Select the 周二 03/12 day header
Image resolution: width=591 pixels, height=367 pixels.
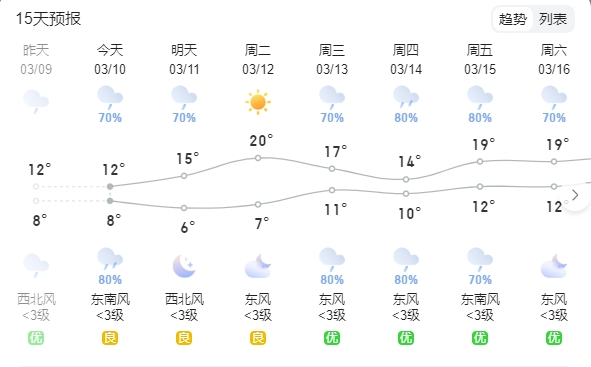258,60
